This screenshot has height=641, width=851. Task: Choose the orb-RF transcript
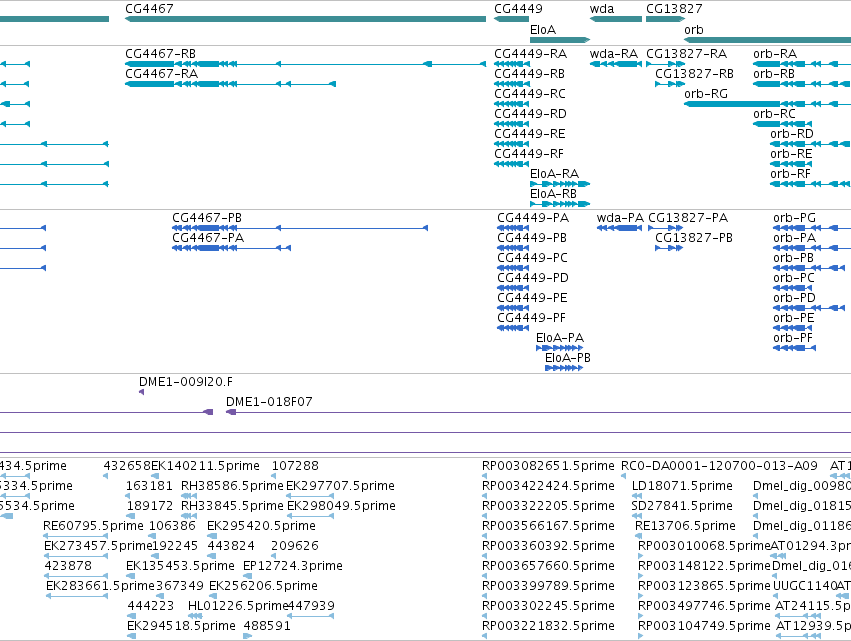click(x=810, y=184)
